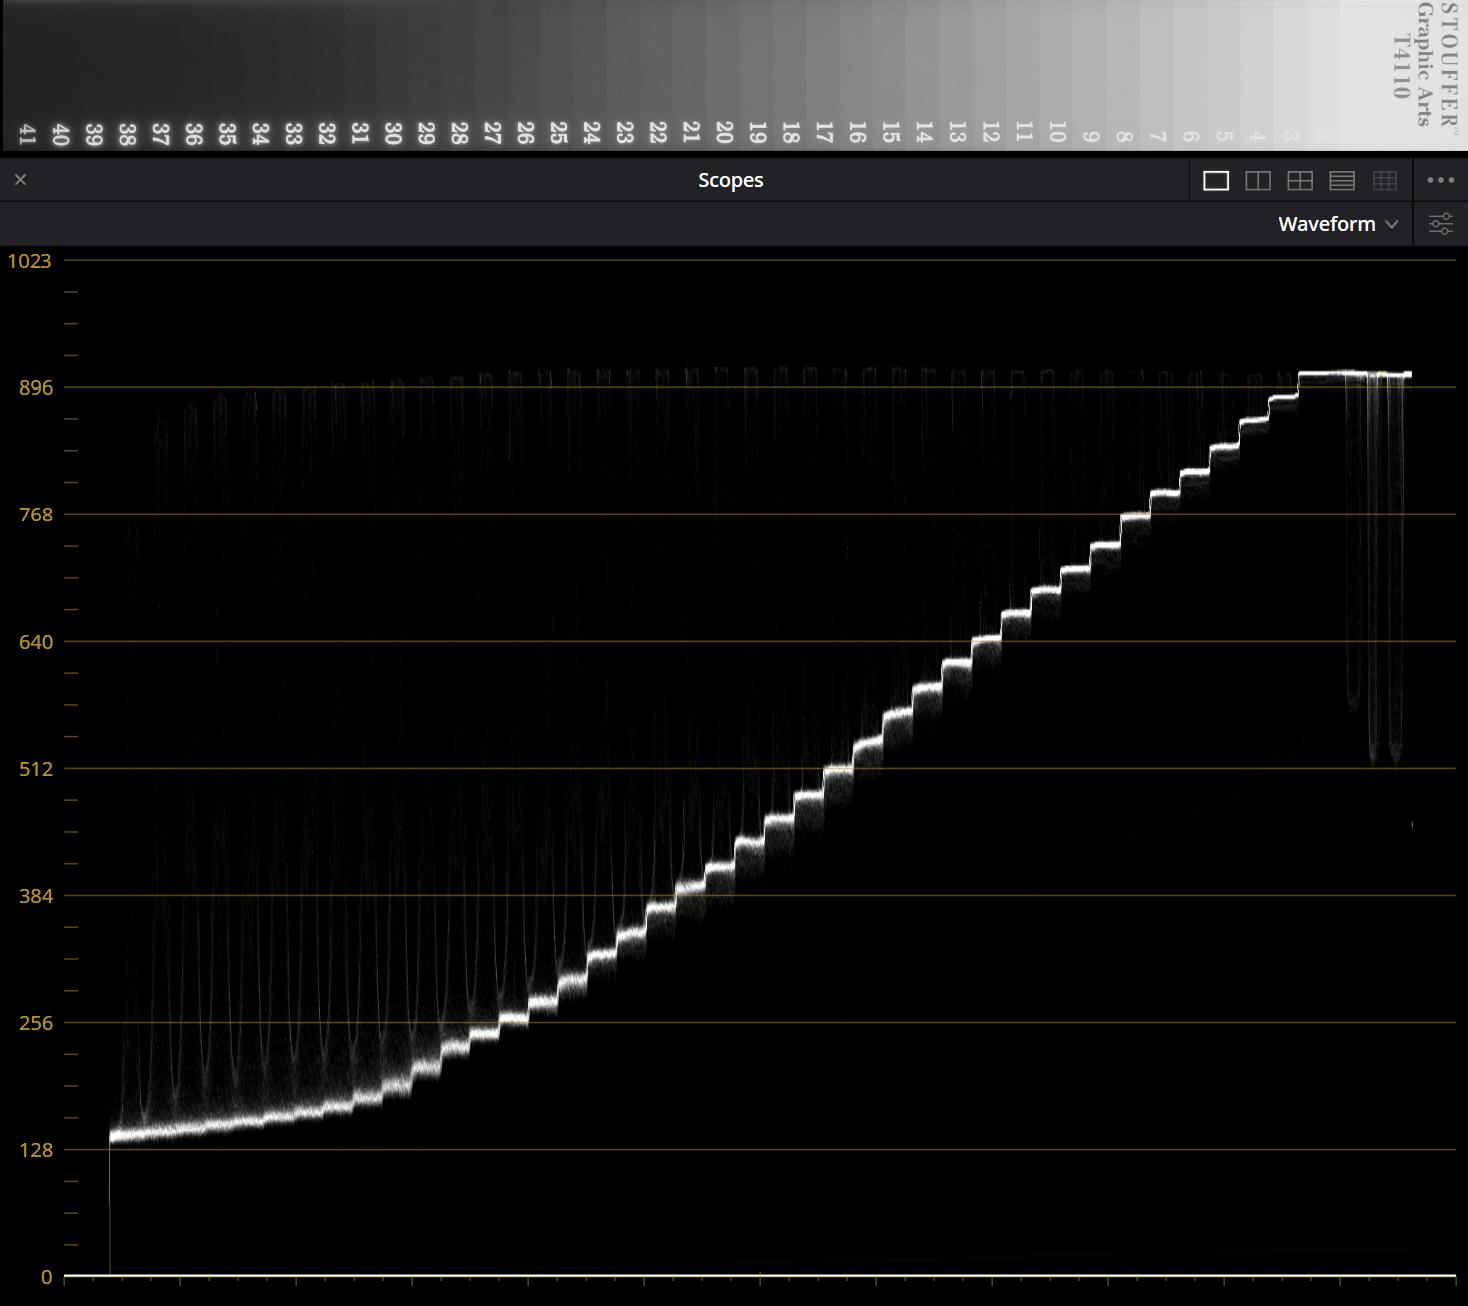Click the 1023 graticule scale label

pyautogui.click(x=29, y=261)
